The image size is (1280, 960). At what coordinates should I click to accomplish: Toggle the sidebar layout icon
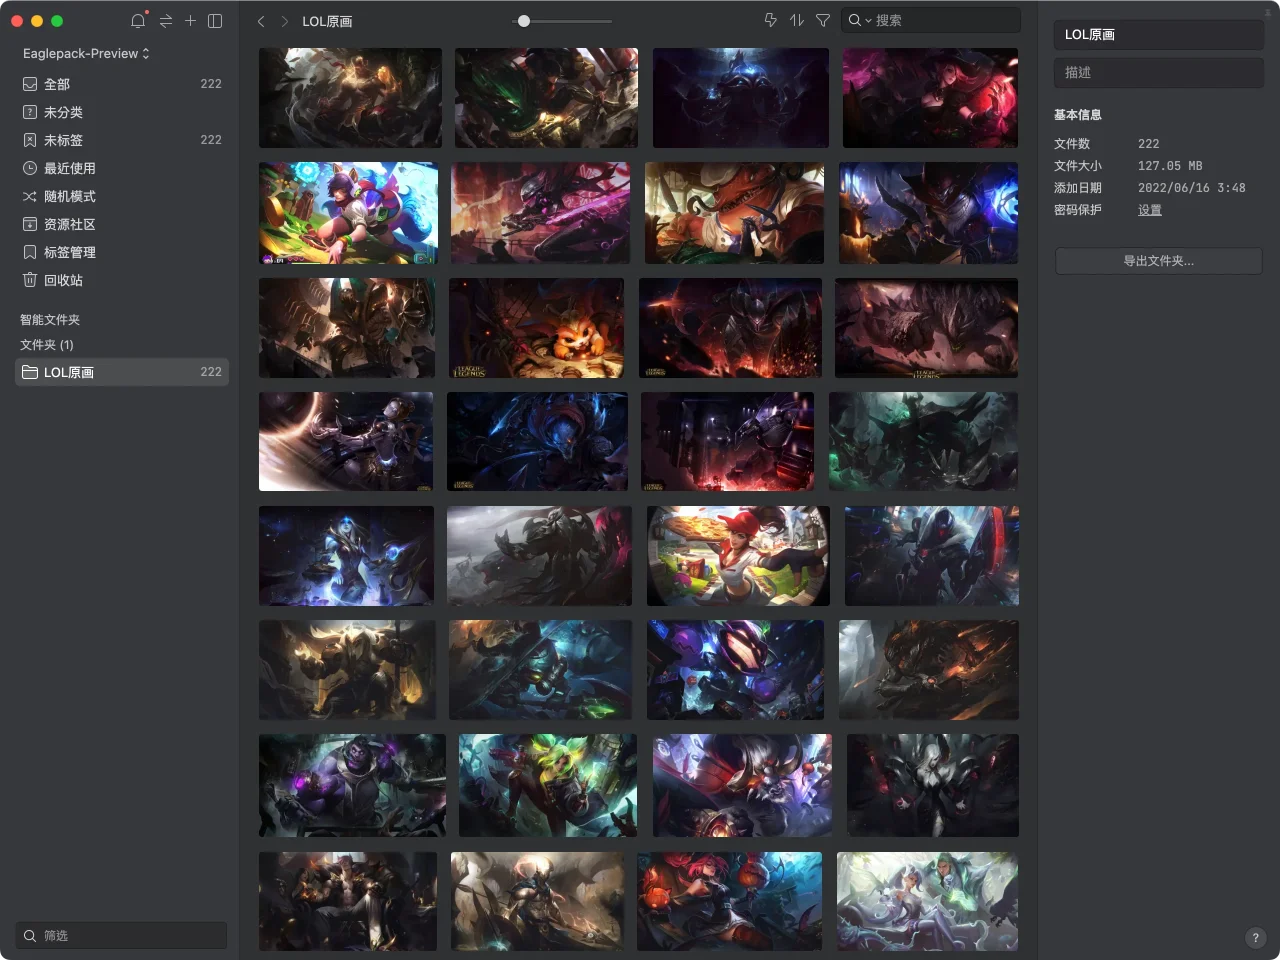tap(215, 21)
